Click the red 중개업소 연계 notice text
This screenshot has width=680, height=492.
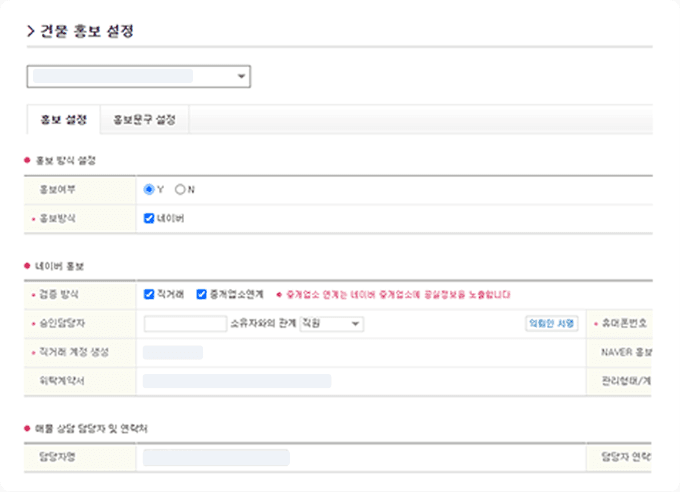396,295
